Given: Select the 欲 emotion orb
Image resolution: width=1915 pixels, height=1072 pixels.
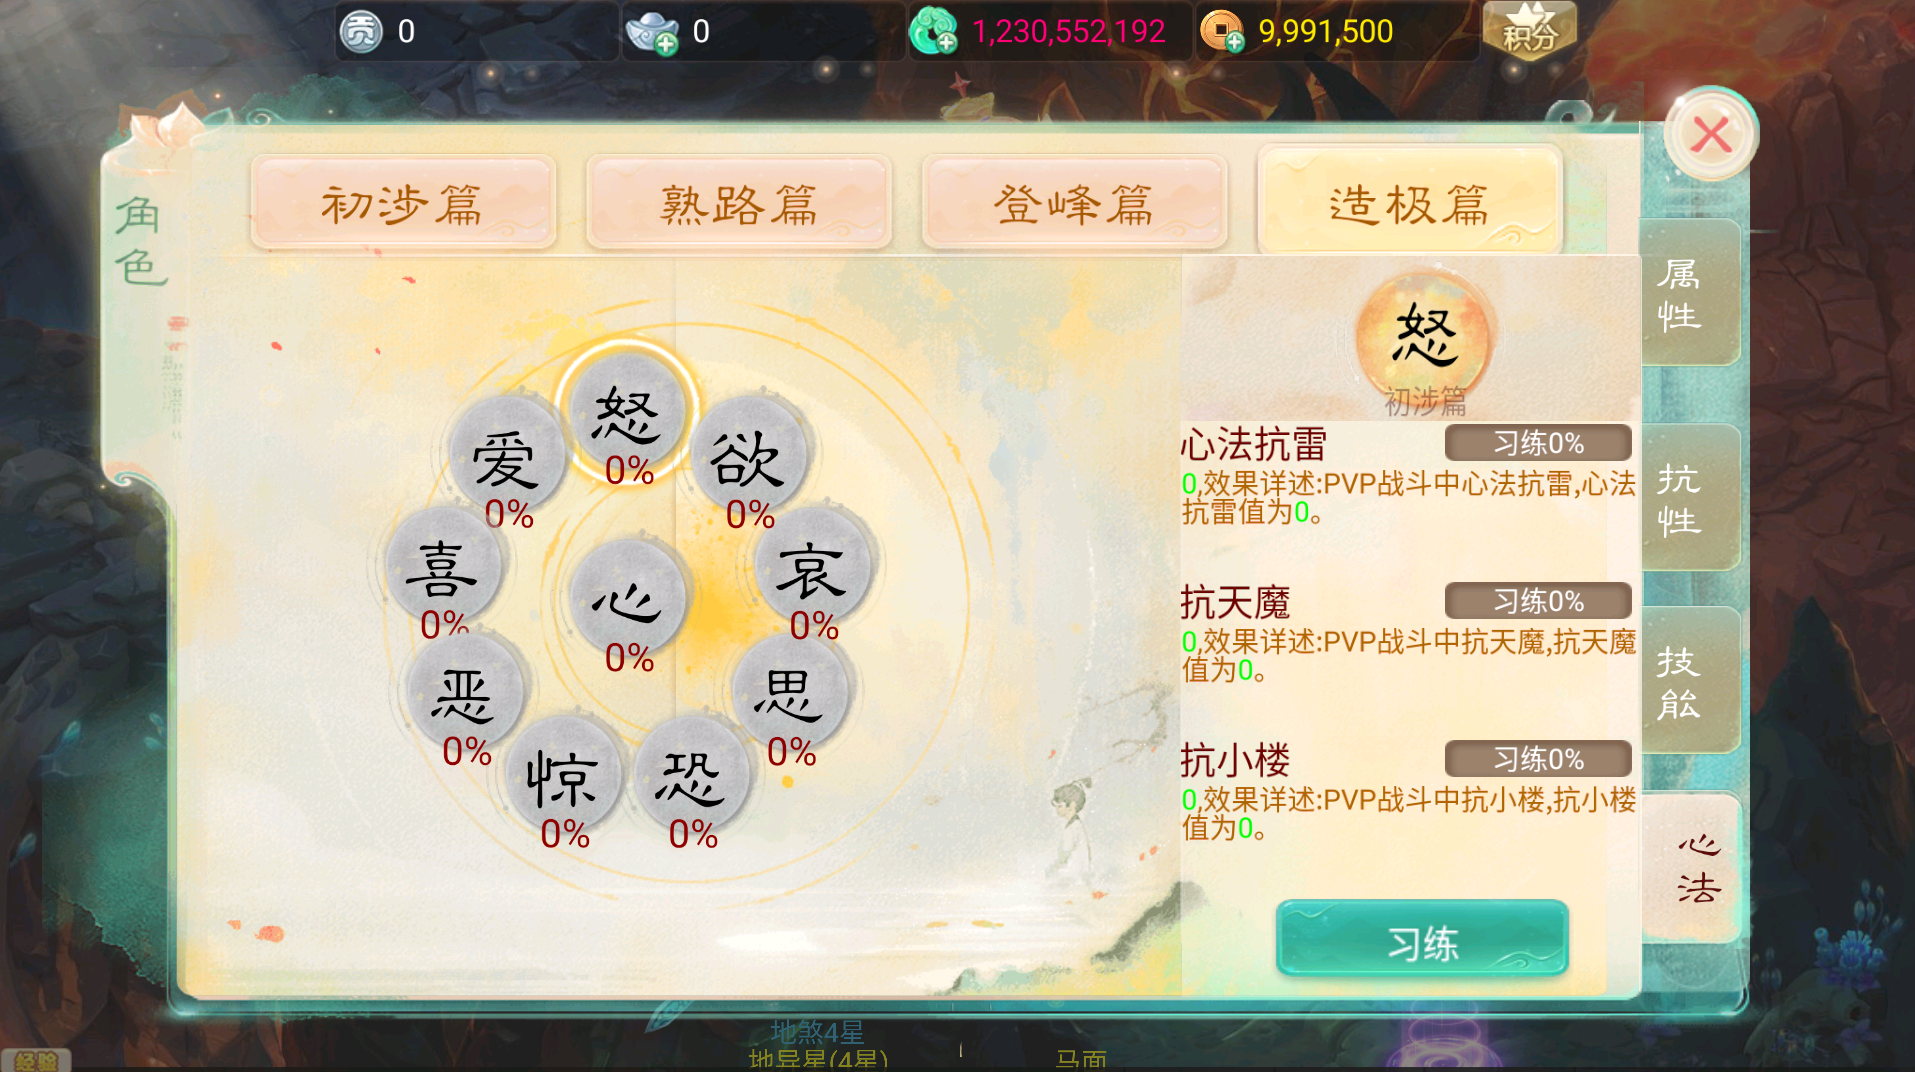Looking at the screenshot, I should [x=749, y=456].
